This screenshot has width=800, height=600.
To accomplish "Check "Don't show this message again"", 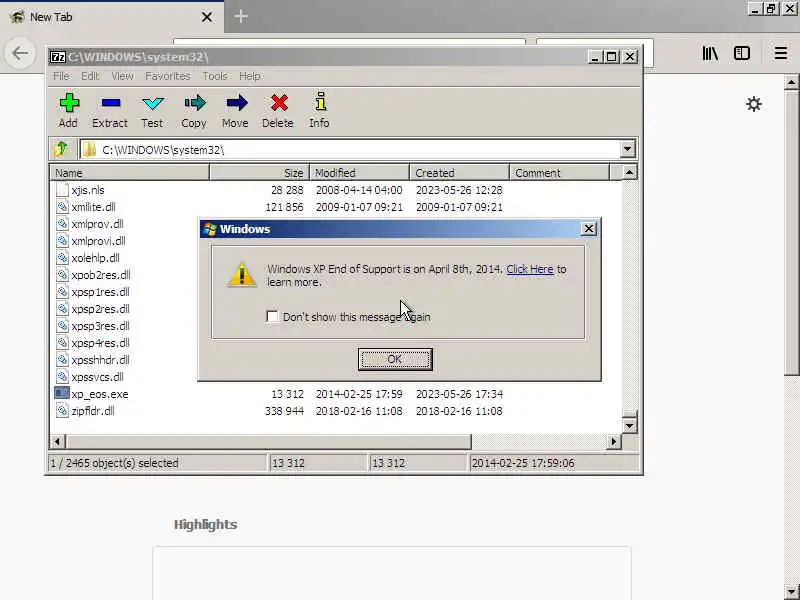I will pos(272,317).
